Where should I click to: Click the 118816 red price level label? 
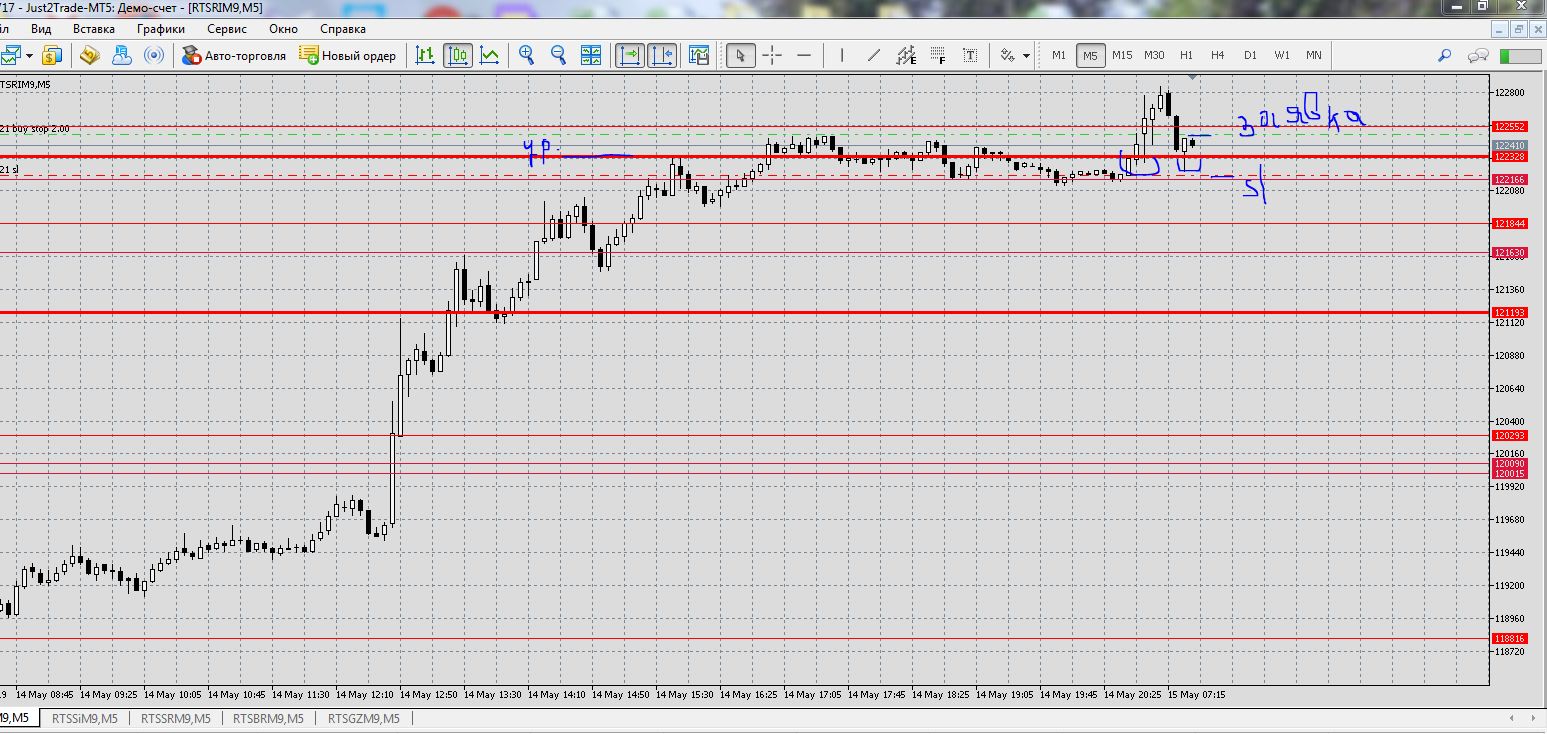click(1509, 638)
